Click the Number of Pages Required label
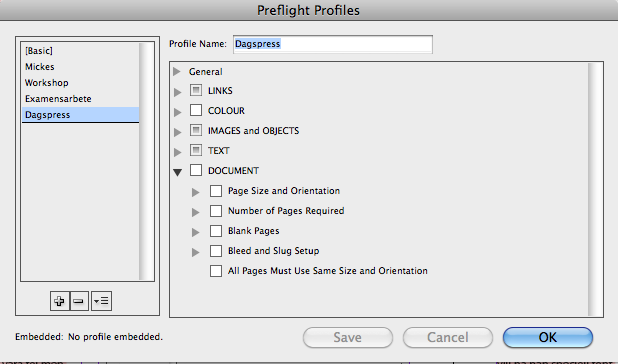This screenshot has height=364, width=618. coord(286,211)
